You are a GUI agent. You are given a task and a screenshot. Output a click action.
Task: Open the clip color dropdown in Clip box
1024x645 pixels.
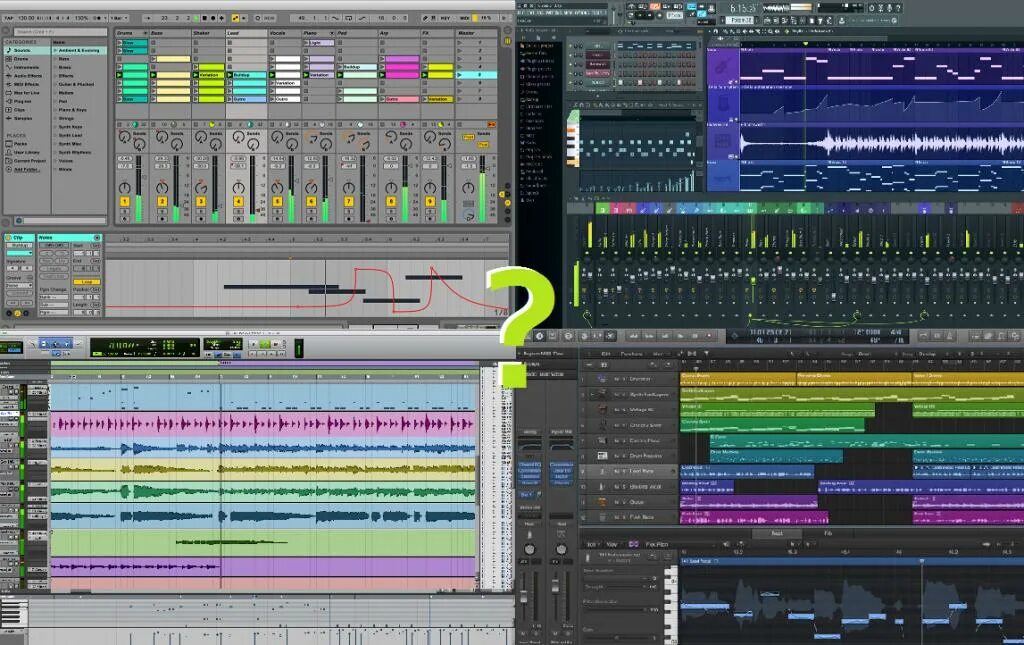click(20, 253)
